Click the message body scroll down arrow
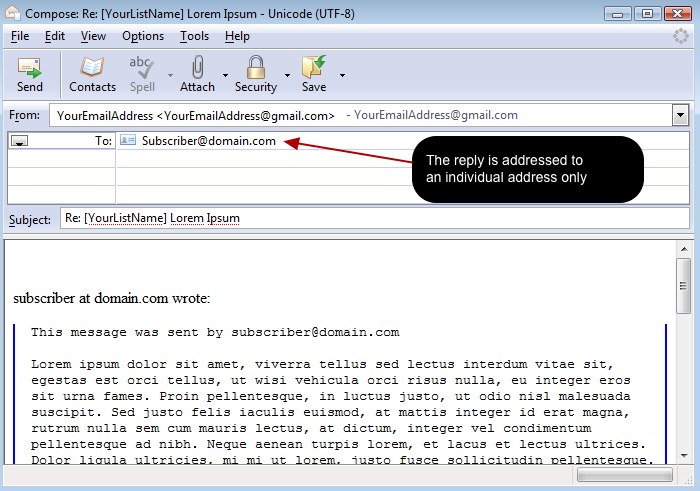The image size is (700, 491). click(683, 456)
